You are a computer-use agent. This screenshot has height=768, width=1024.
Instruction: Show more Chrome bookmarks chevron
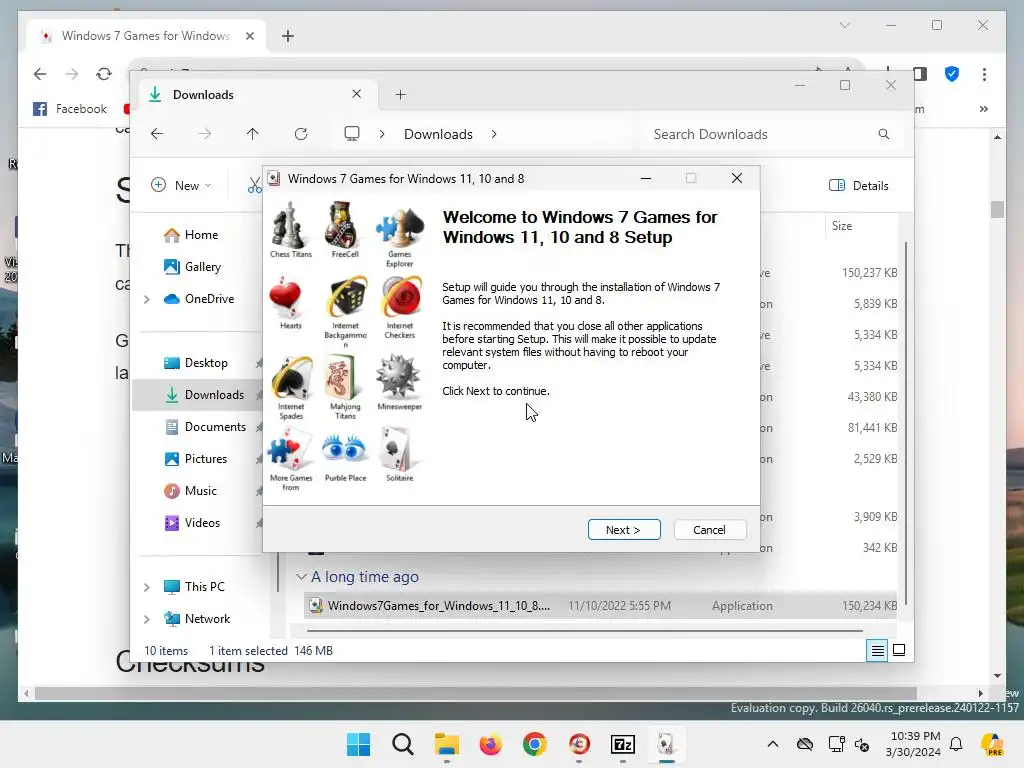[x=984, y=109]
